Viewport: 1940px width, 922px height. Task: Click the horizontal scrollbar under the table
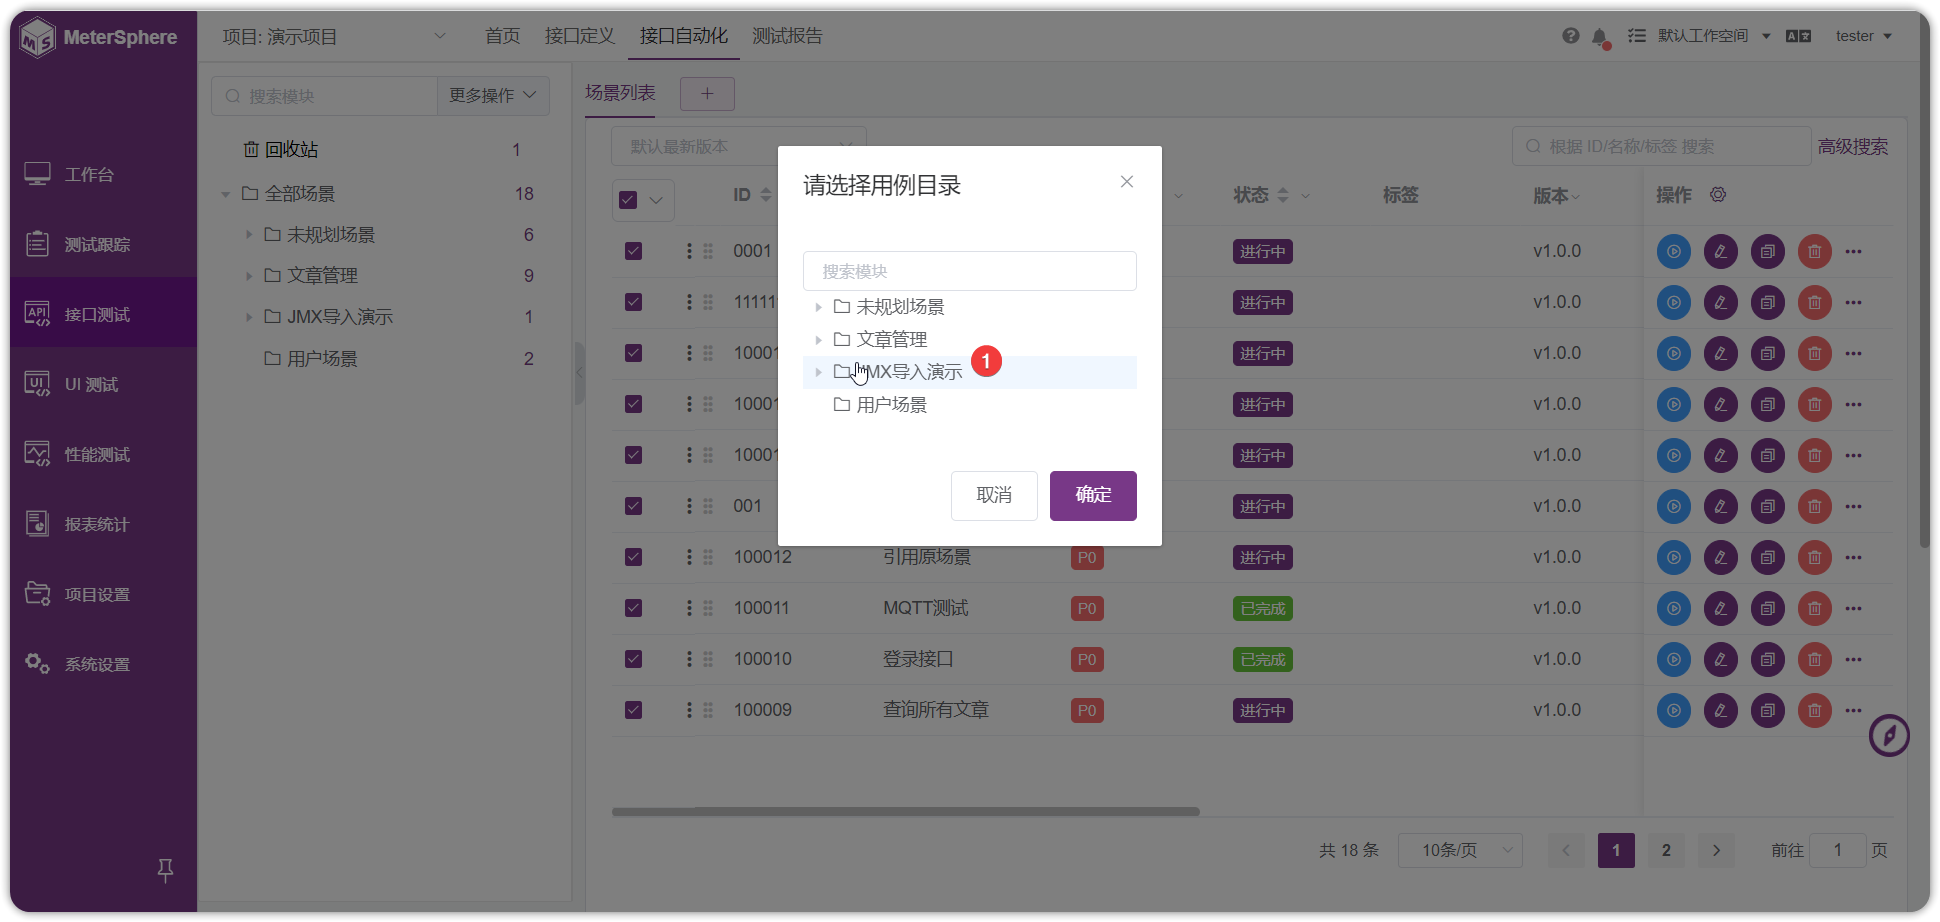(905, 812)
